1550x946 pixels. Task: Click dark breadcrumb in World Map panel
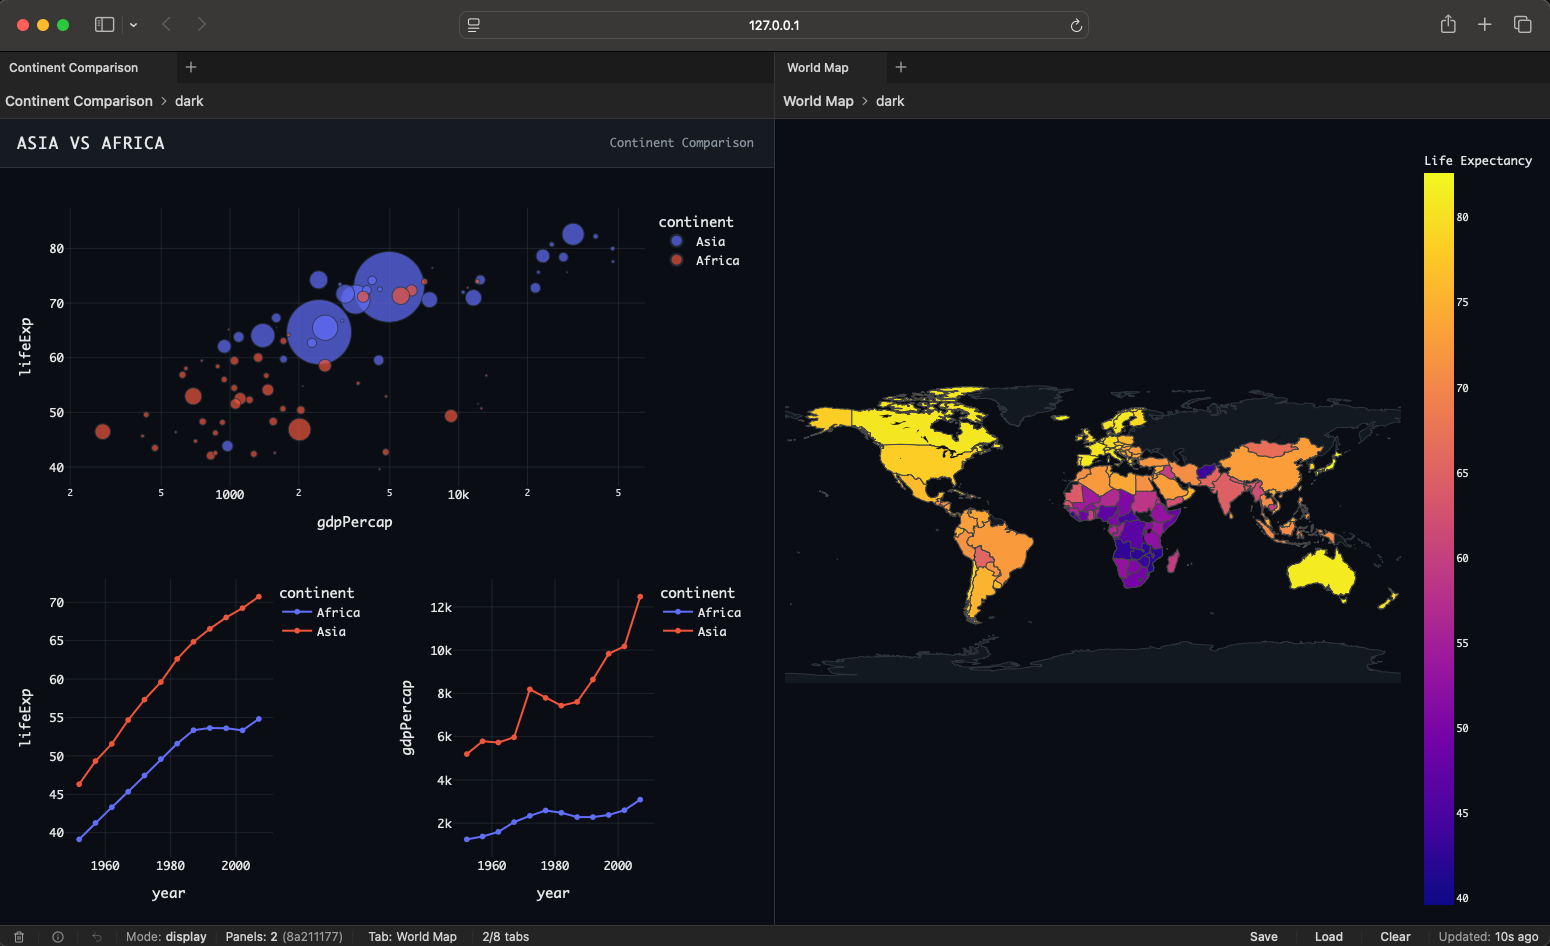[890, 101]
